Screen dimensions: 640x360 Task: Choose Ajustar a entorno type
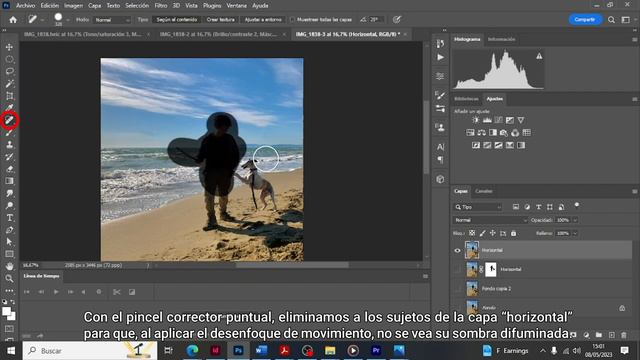[x=263, y=20]
